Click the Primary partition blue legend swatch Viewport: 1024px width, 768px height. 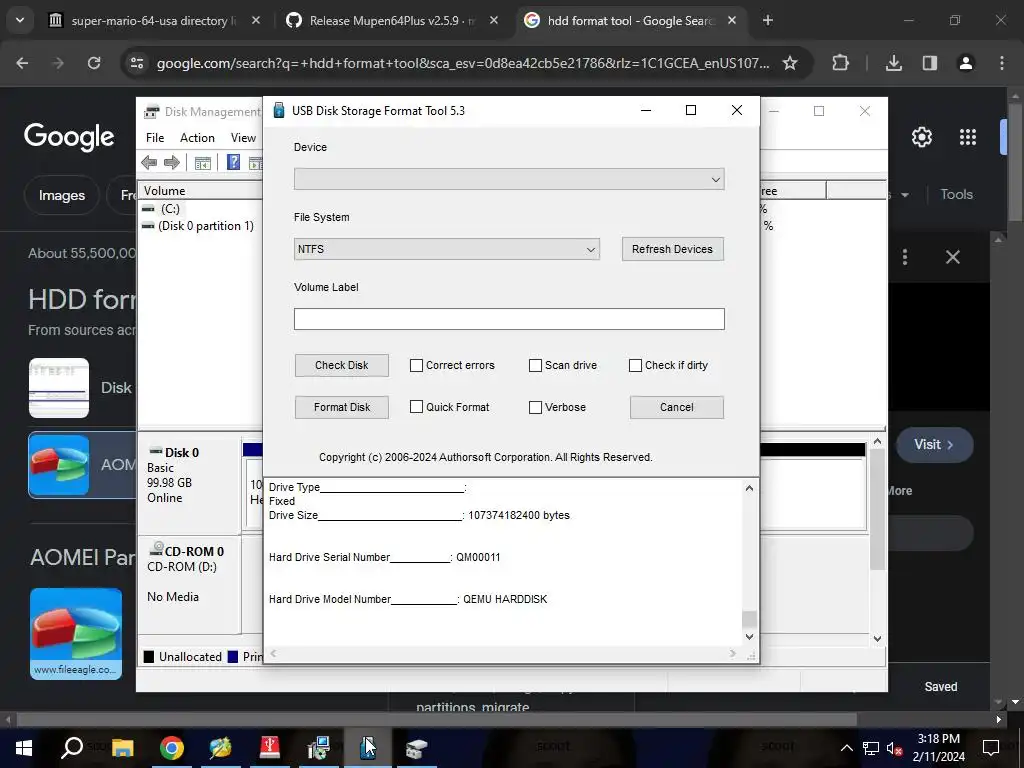tap(232, 656)
